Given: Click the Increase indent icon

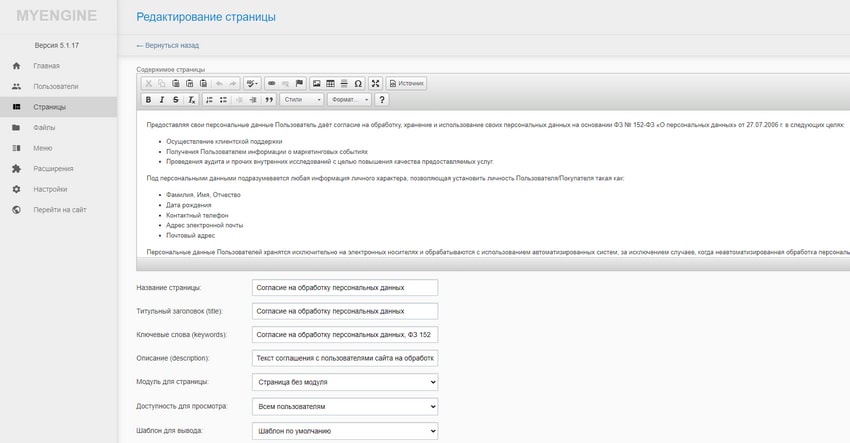Looking at the screenshot, I should [x=253, y=100].
